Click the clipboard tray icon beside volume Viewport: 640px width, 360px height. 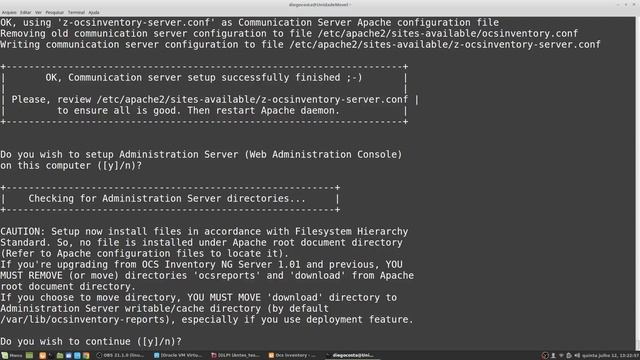point(569,356)
